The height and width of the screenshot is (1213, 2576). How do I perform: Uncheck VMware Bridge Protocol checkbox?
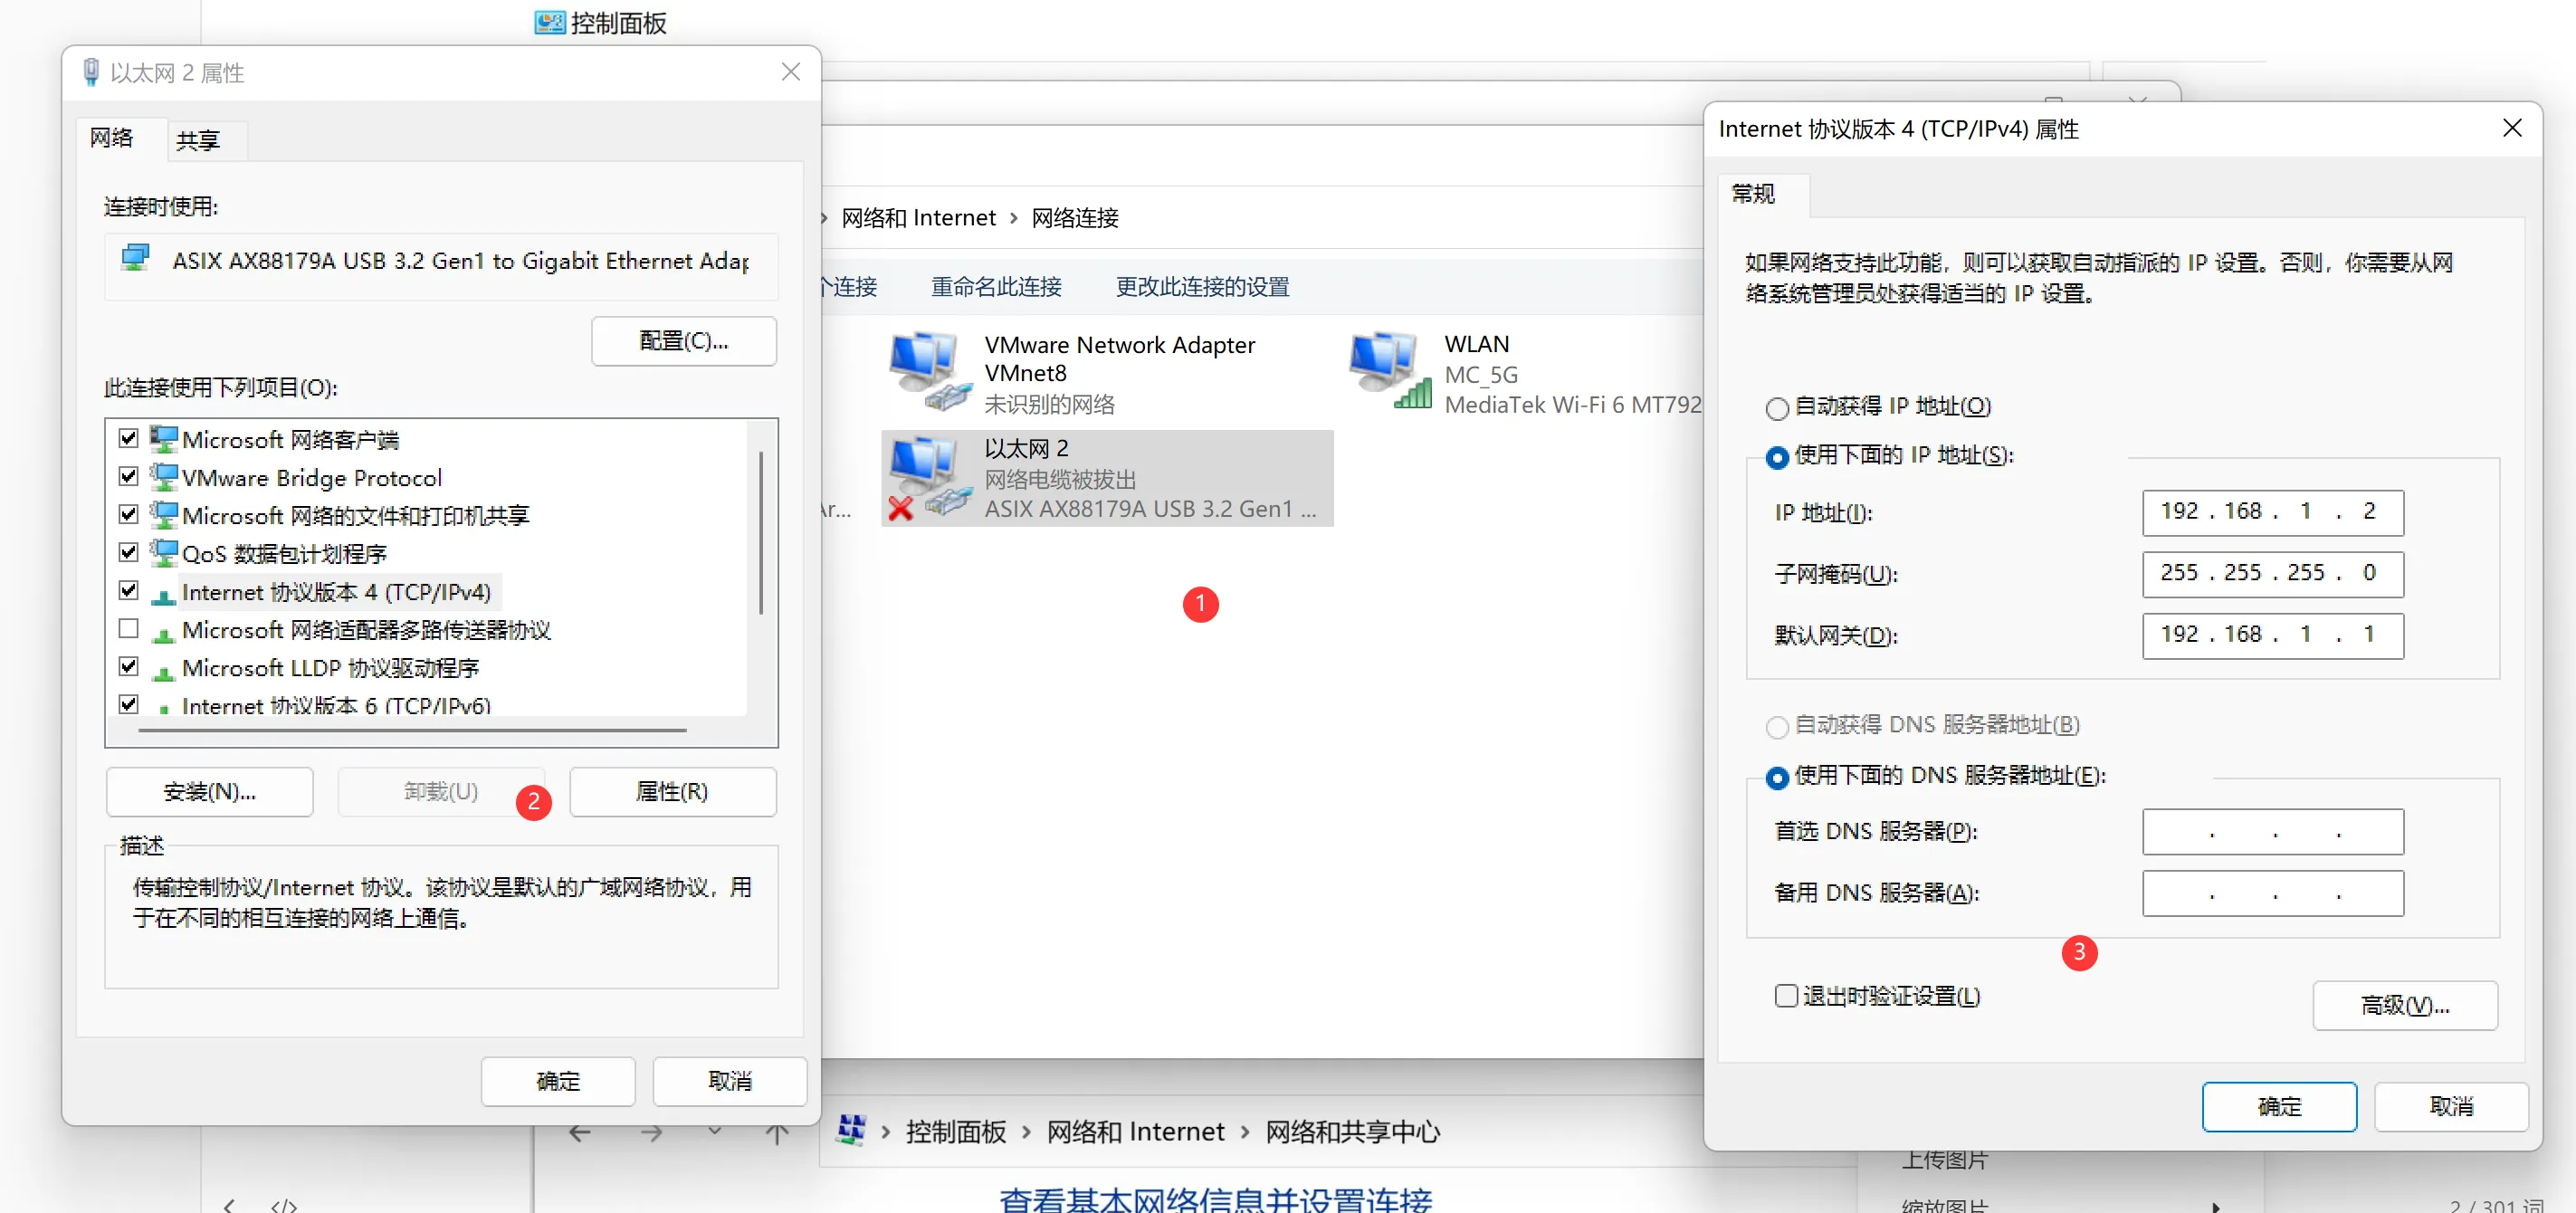pyautogui.click(x=128, y=476)
